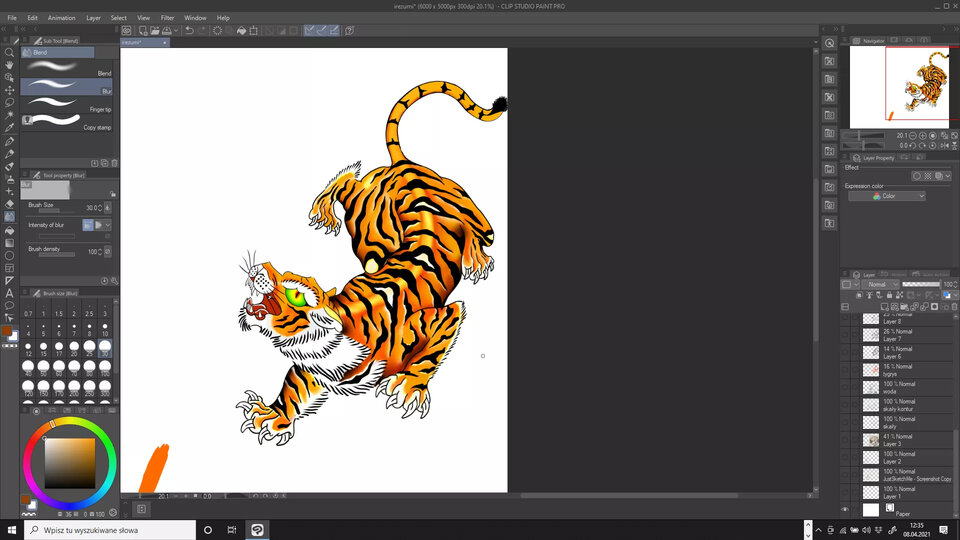The height and width of the screenshot is (540, 960).
Task: Toggle the third snap button in toolbar
Action: [x=334, y=30]
